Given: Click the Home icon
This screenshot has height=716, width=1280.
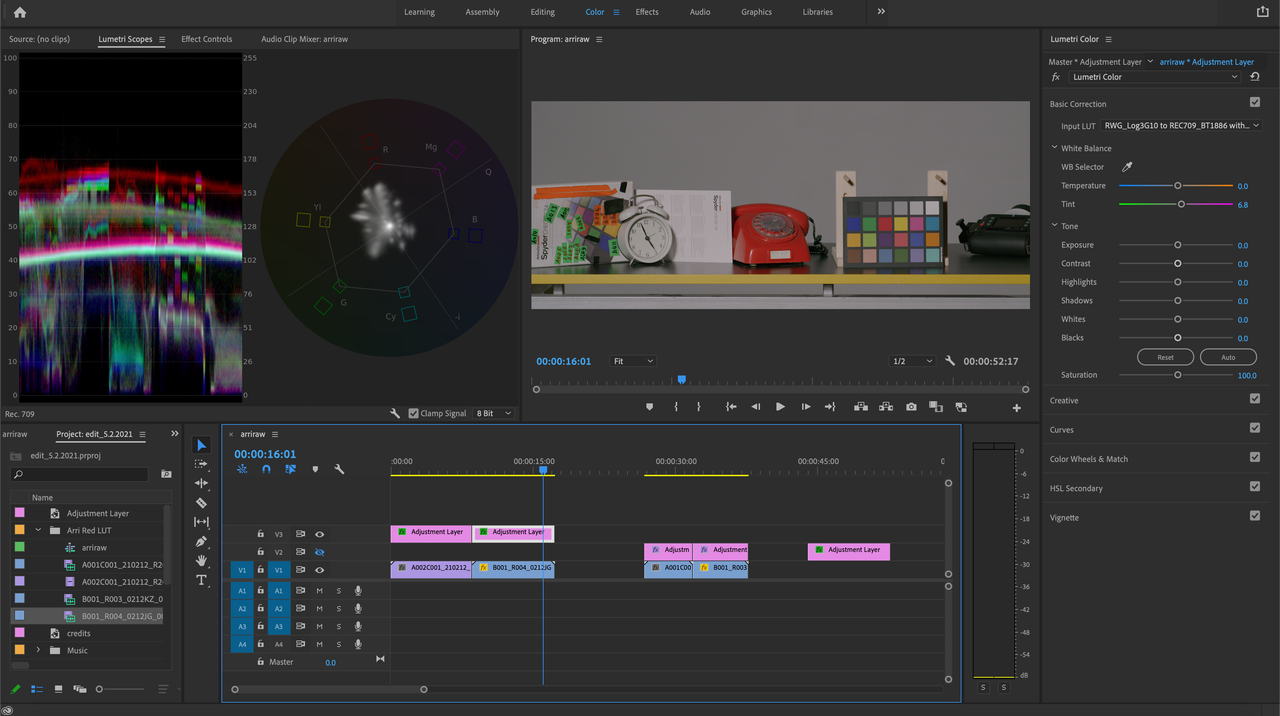Looking at the screenshot, I should click(x=20, y=12).
